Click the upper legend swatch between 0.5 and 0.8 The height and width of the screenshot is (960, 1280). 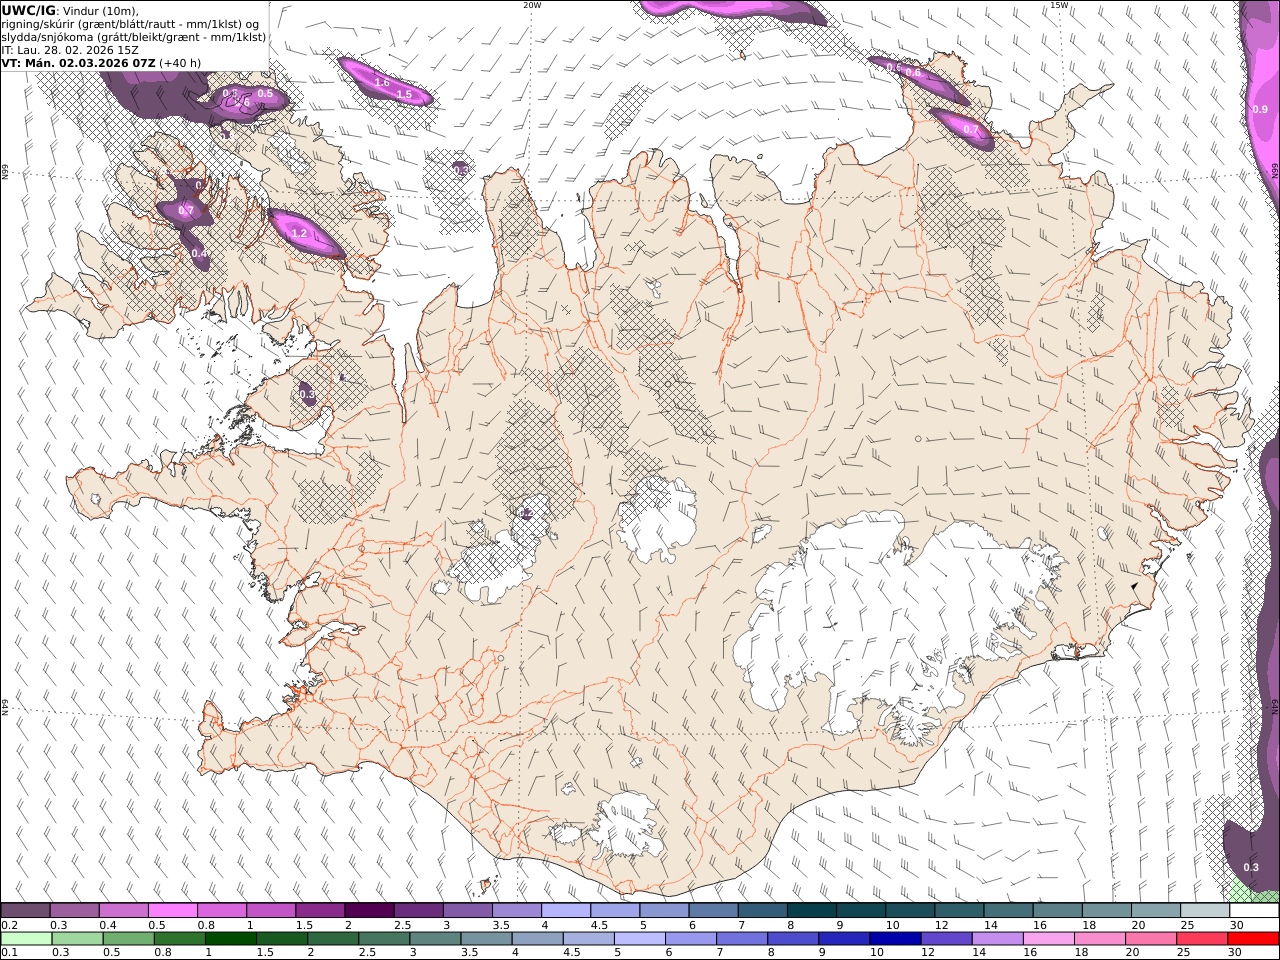tap(172, 910)
